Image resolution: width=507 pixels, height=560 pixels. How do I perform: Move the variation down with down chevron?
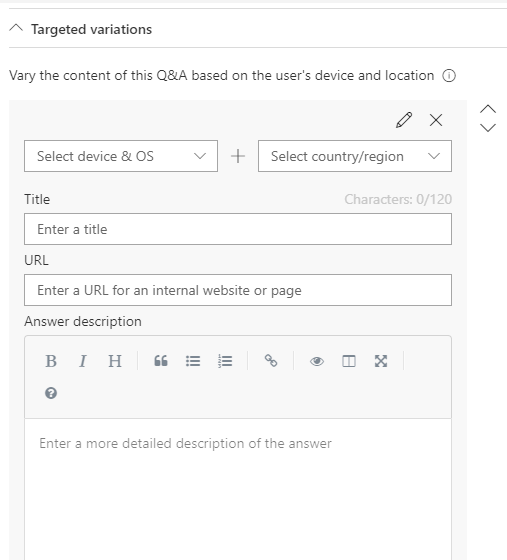[x=488, y=128]
